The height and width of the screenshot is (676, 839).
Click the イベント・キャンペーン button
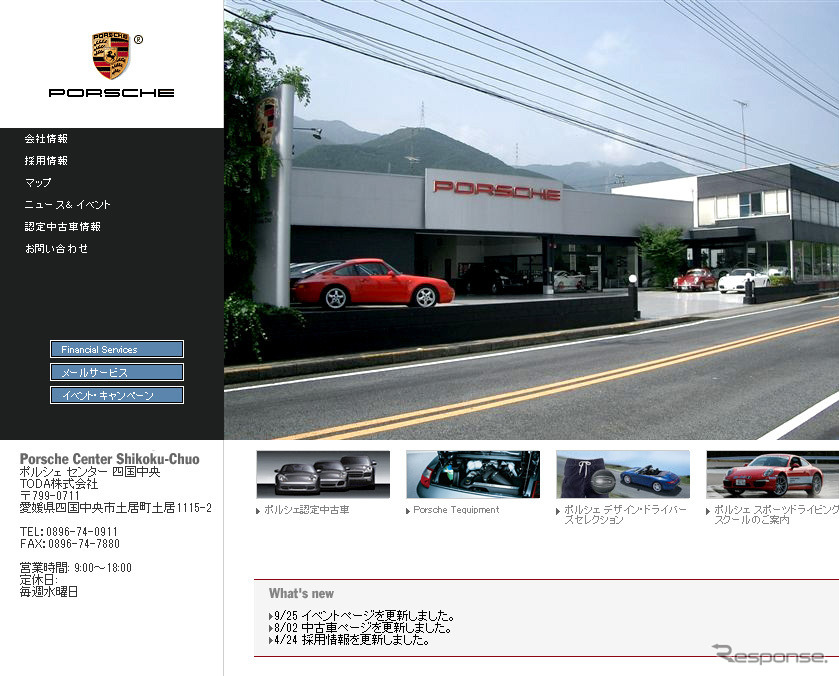coord(117,395)
